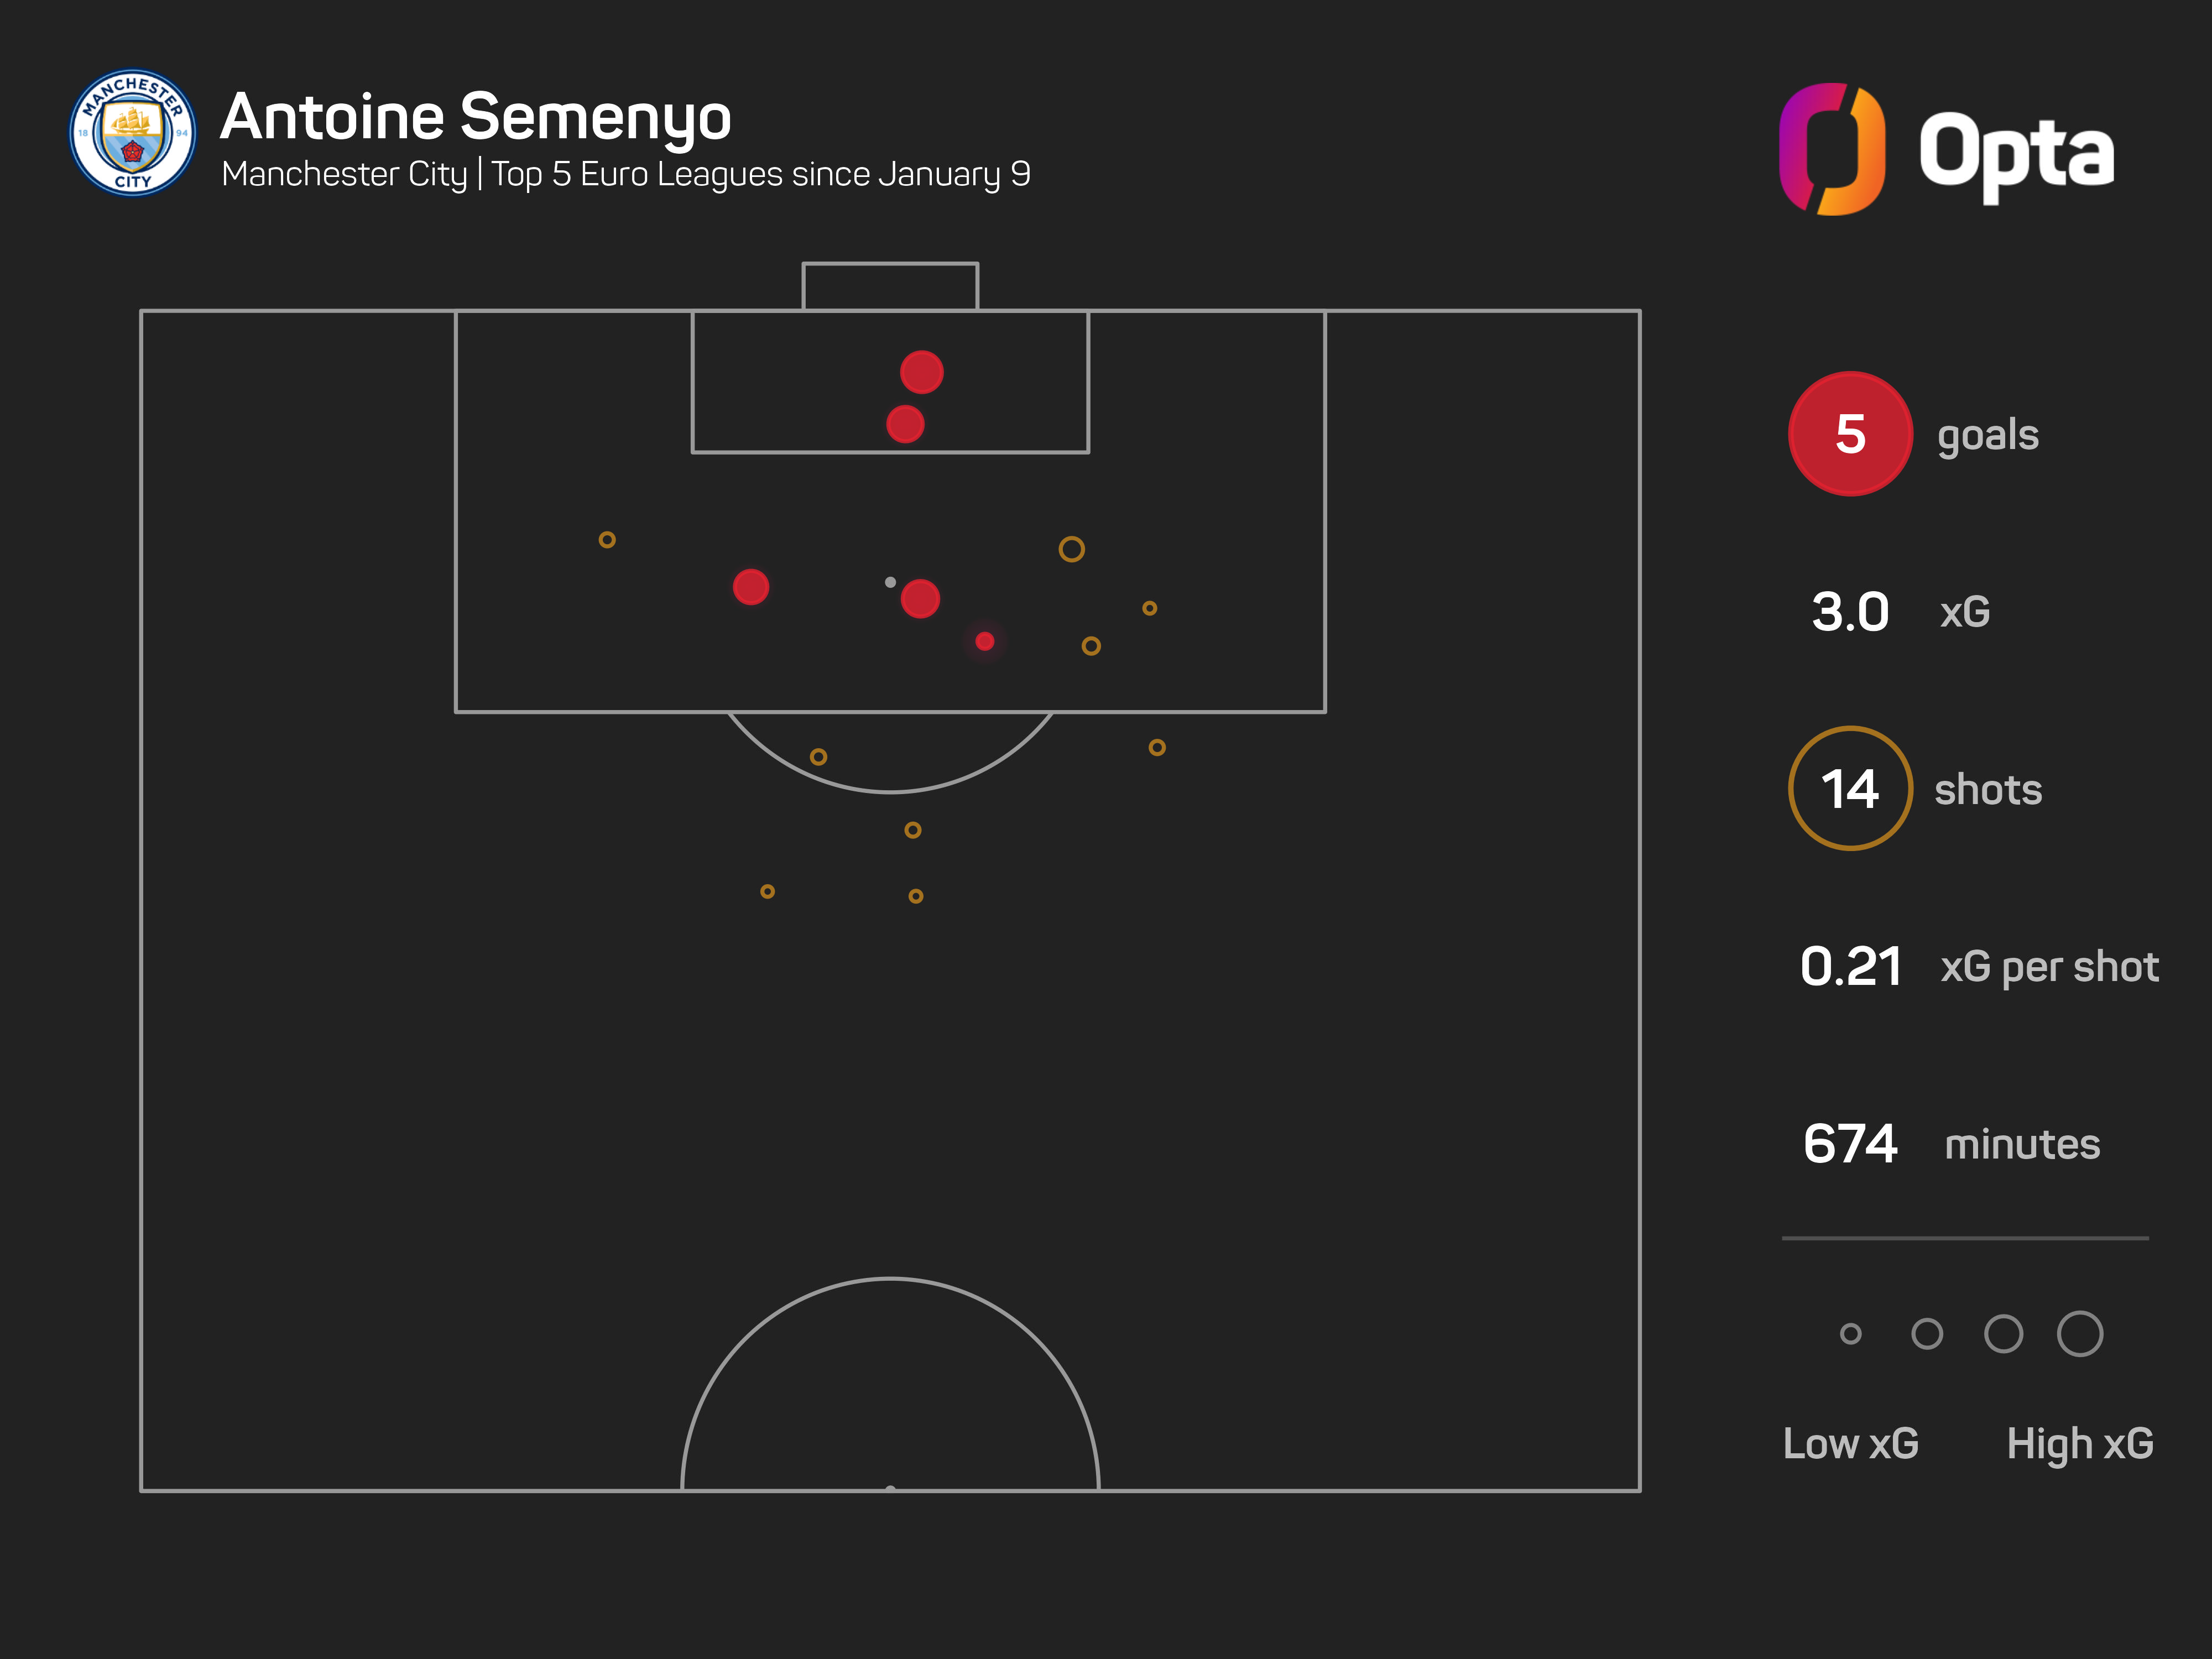This screenshot has height=1659, width=2212.
Task: Select the shot ring inside the penalty arc
Action: (818, 757)
